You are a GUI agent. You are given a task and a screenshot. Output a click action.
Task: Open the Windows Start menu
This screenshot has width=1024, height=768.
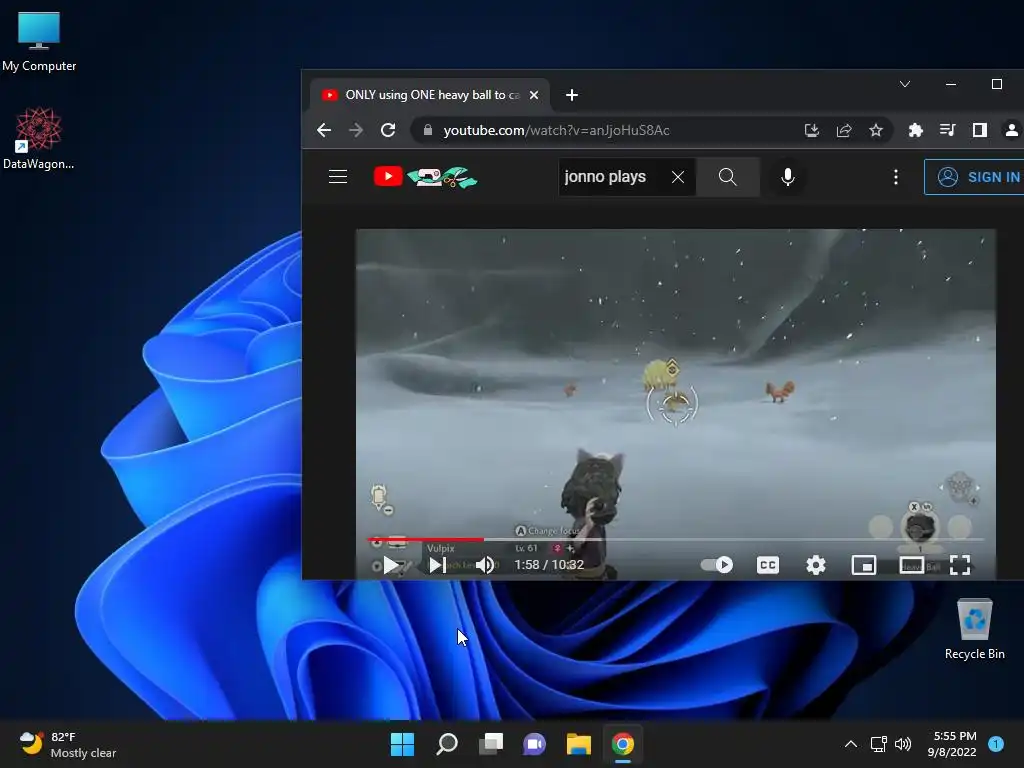(402, 744)
